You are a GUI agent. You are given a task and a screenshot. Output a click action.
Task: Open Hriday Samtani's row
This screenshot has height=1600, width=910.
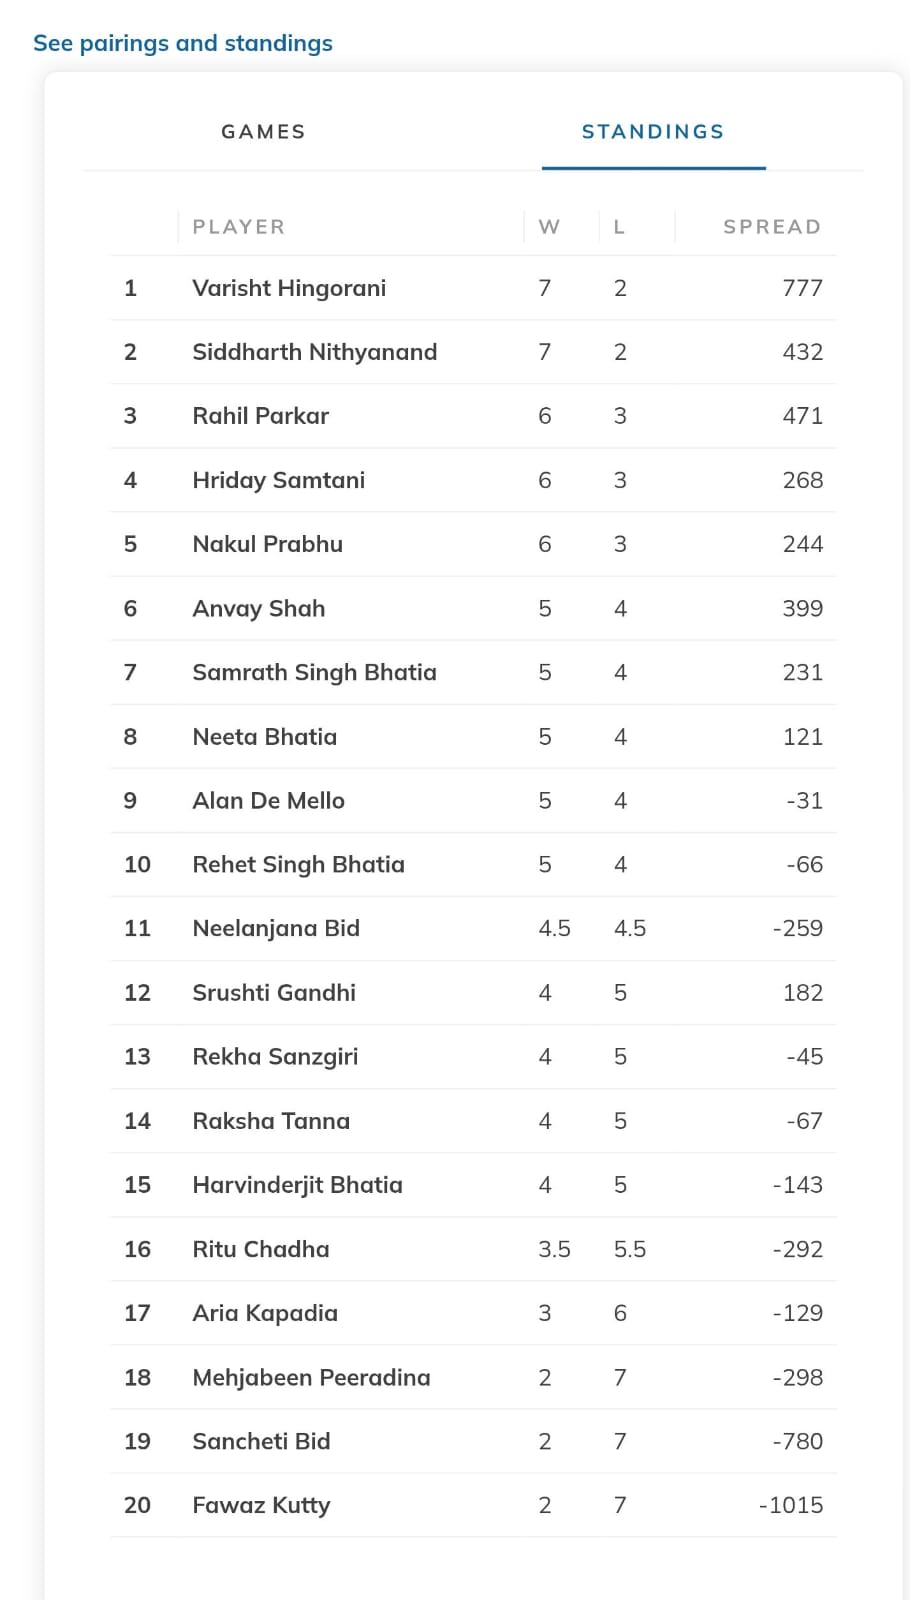click(279, 480)
